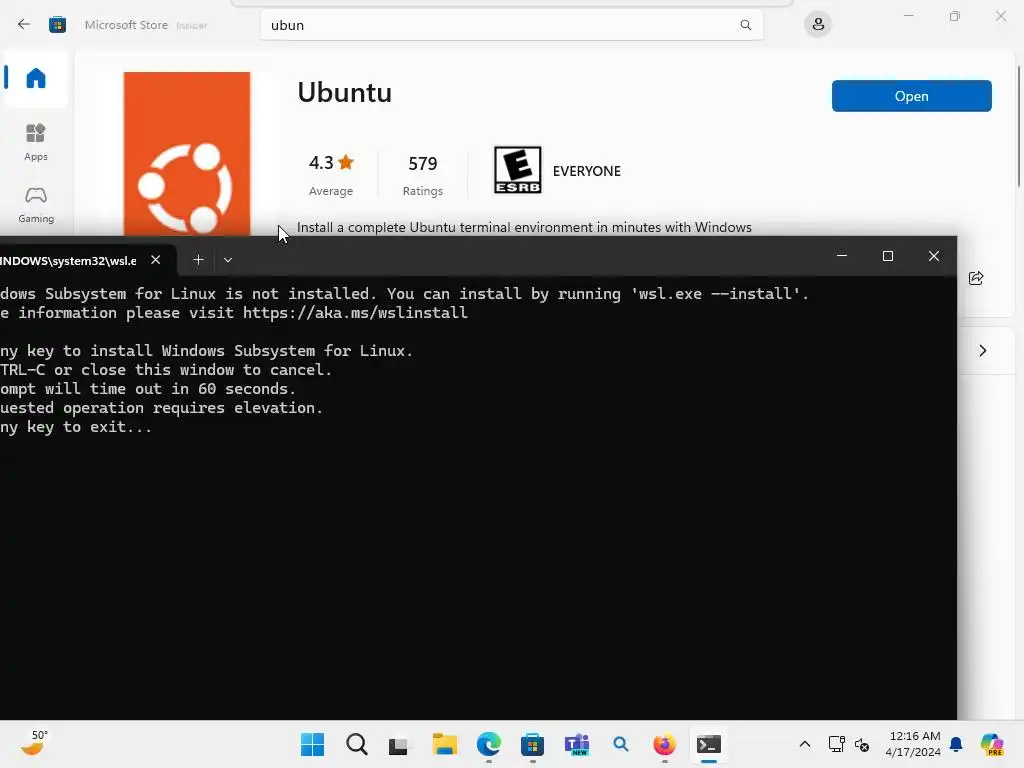
Task: Click 'wsl.exe --install' text in terminal
Action: click(715, 294)
